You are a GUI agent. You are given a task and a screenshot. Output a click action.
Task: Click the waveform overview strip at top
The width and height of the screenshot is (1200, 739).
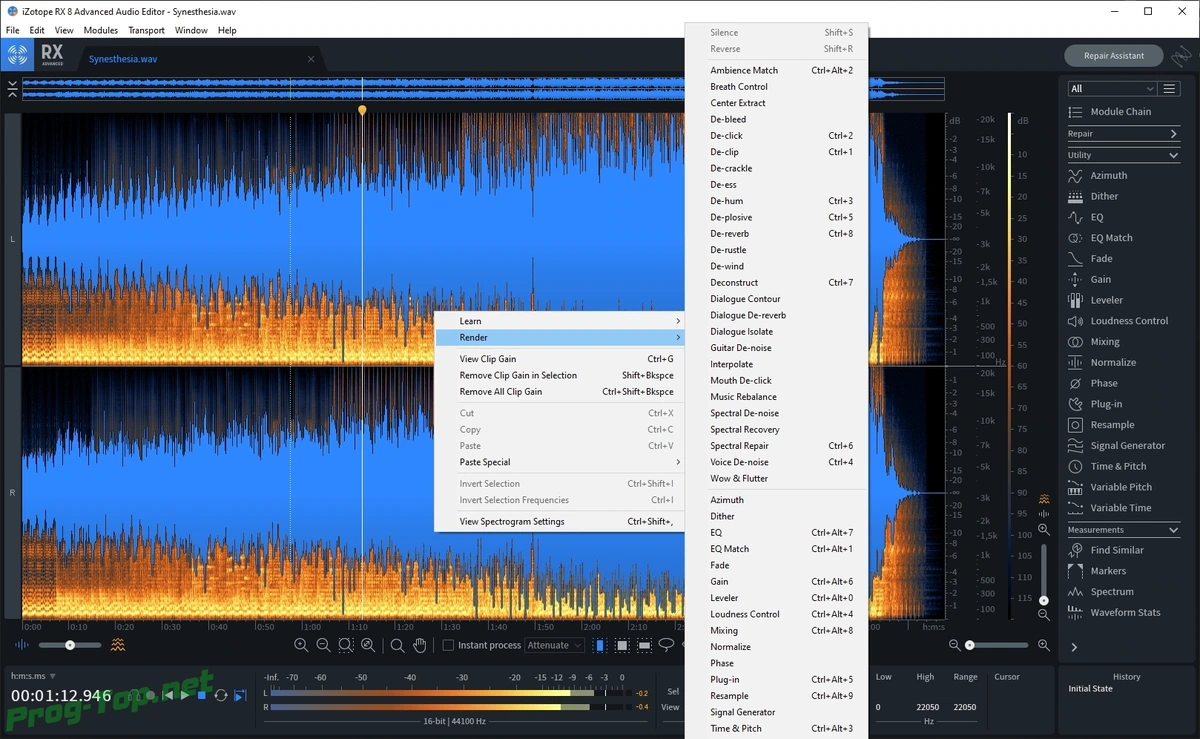pos(483,89)
